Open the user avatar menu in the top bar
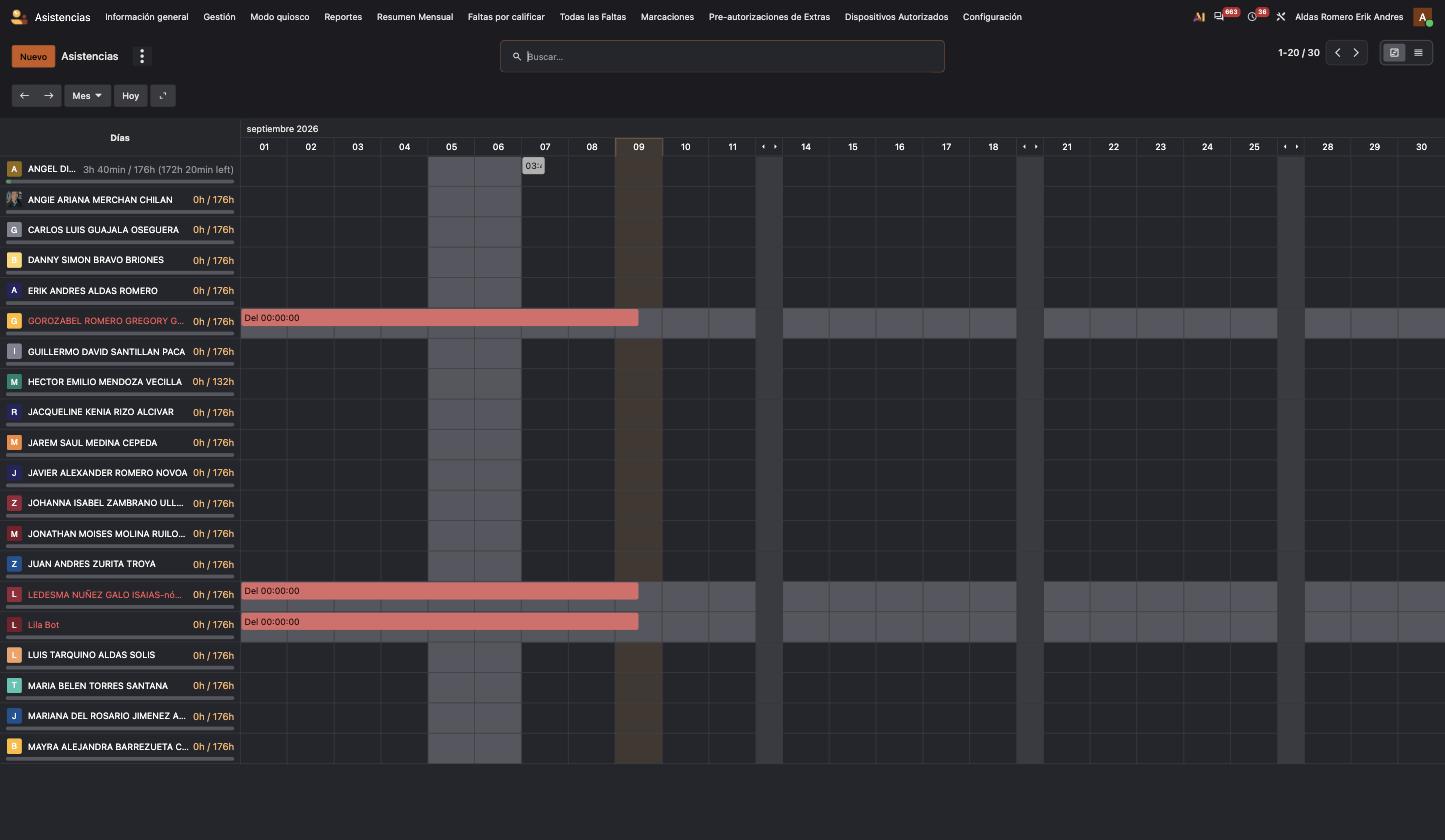This screenshot has width=1445, height=840. tap(1422, 17)
